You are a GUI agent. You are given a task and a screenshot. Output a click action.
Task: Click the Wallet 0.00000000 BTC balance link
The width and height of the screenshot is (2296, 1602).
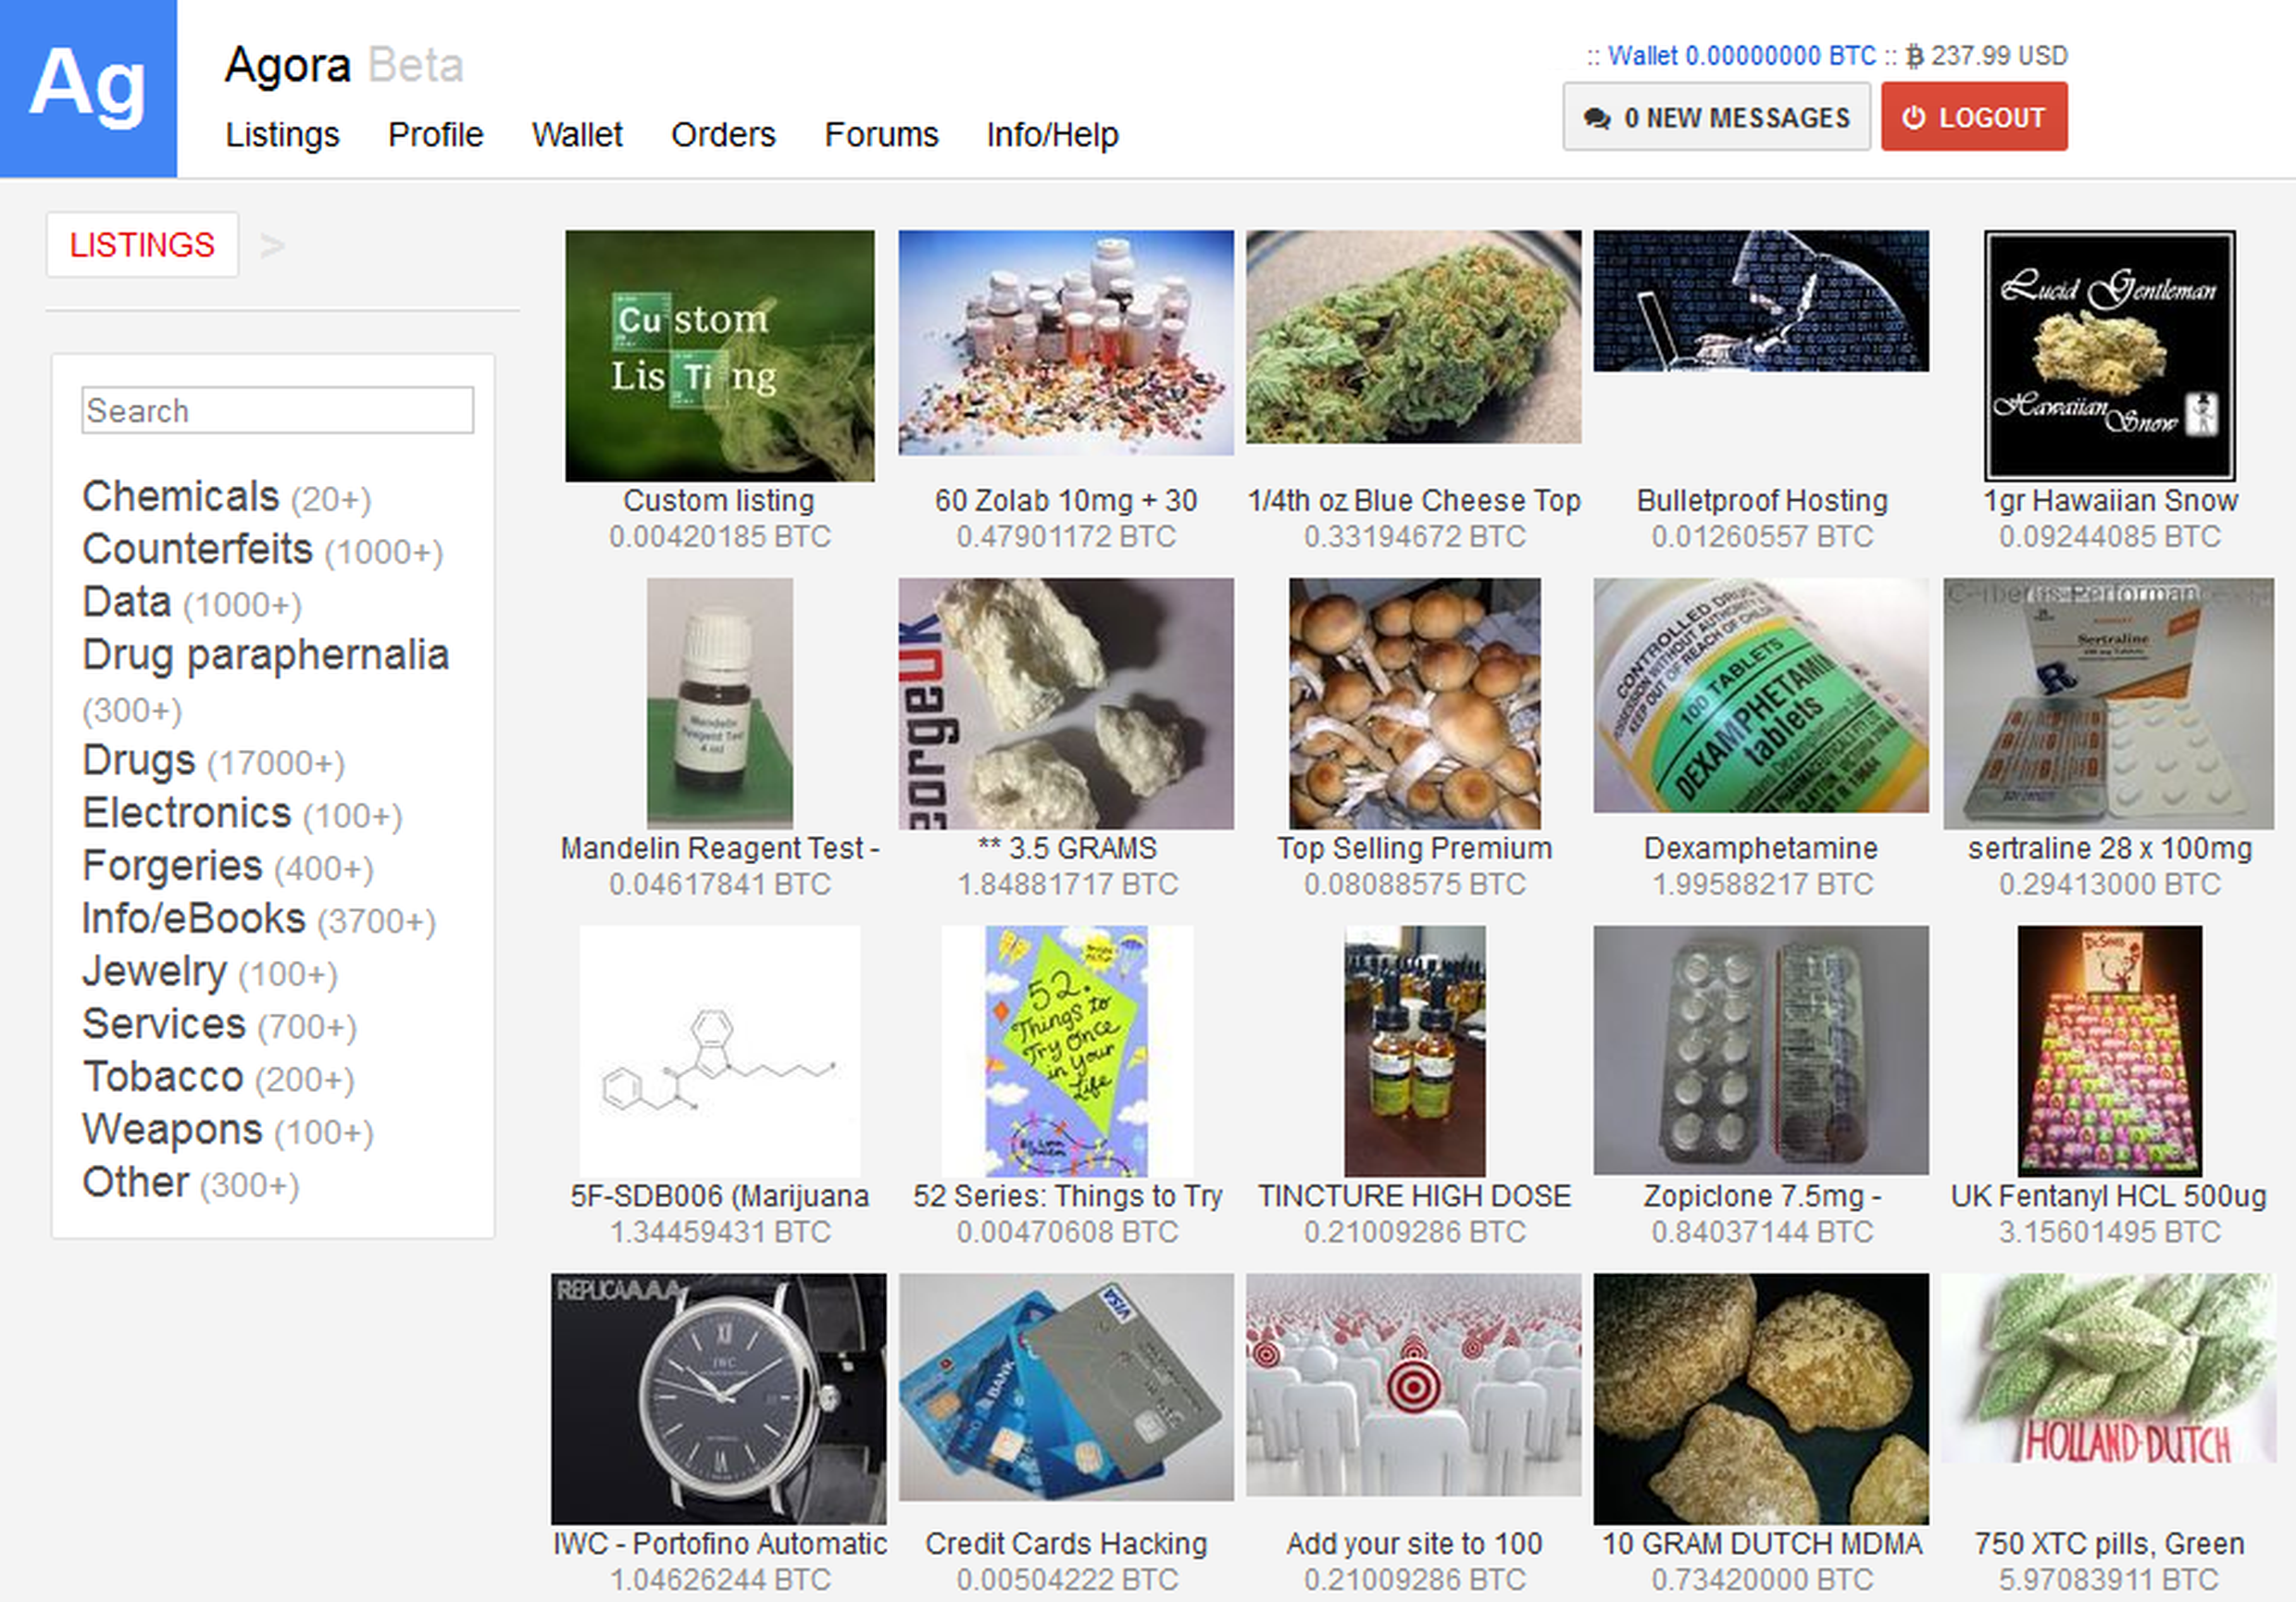tap(1741, 56)
